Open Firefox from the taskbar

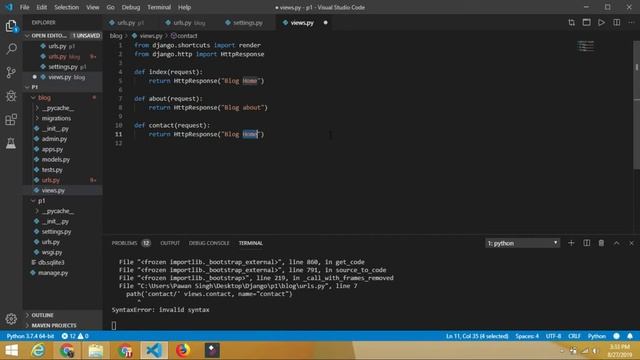tap(183, 350)
